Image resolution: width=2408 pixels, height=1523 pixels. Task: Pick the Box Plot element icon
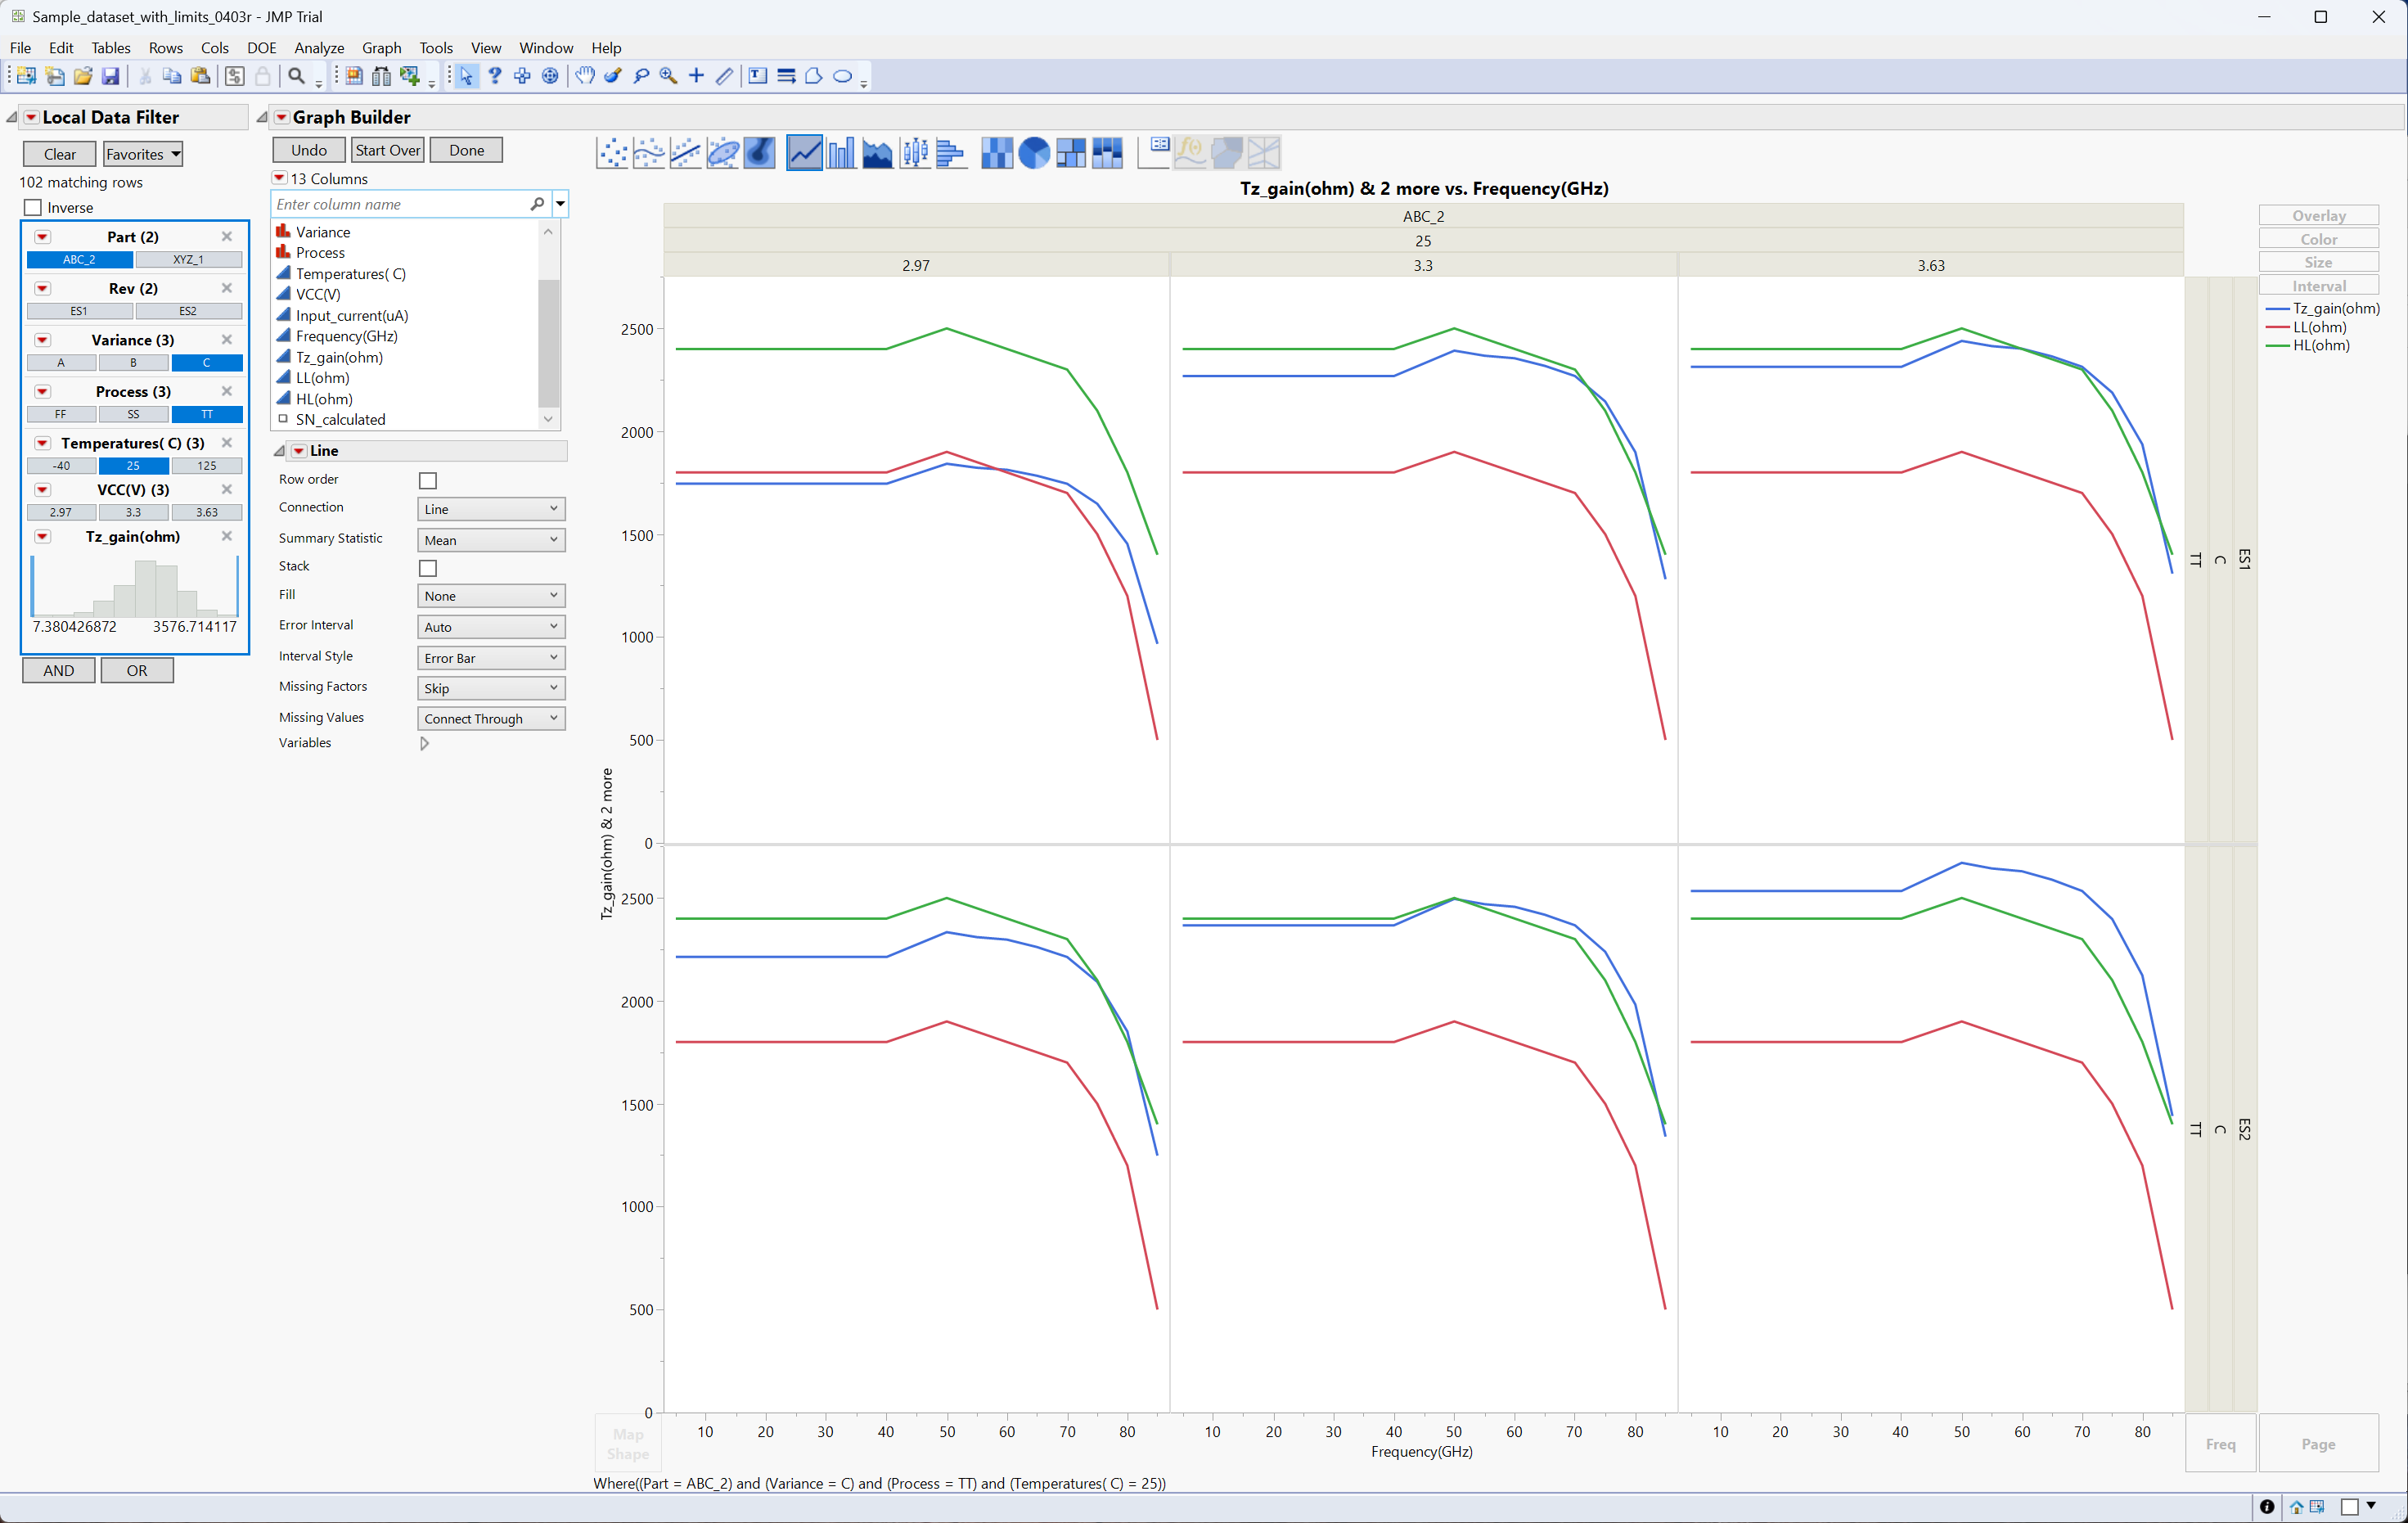coord(914,153)
